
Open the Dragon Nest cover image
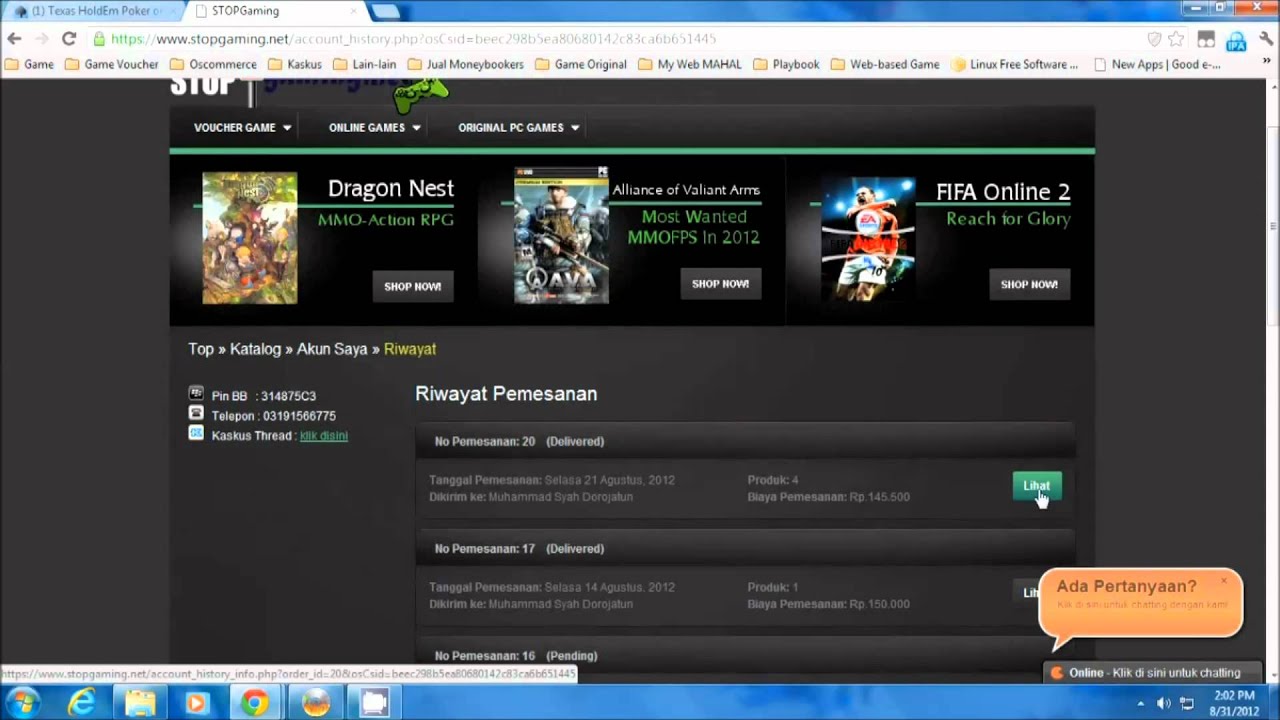(x=250, y=238)
